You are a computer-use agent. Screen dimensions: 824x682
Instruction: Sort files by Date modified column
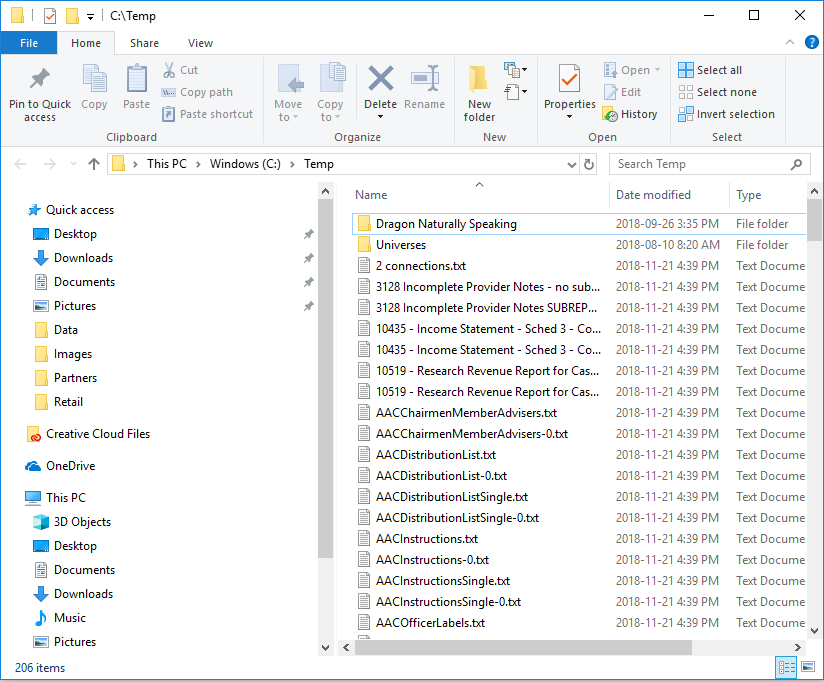point(653,195)
